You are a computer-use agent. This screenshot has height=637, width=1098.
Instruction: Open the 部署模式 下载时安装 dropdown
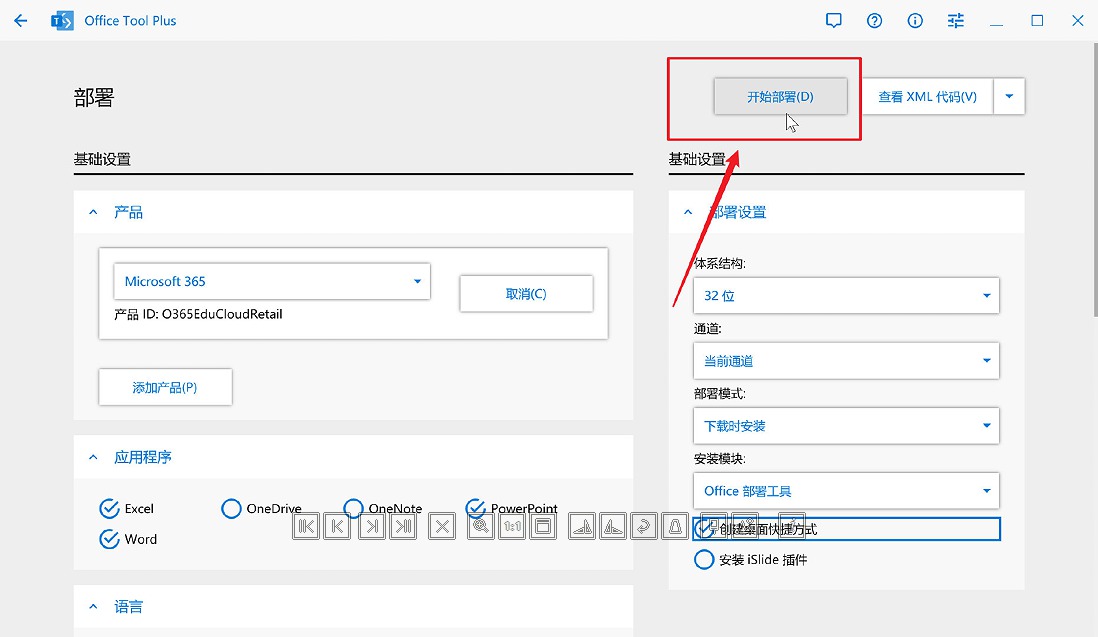tap(846, 426)
